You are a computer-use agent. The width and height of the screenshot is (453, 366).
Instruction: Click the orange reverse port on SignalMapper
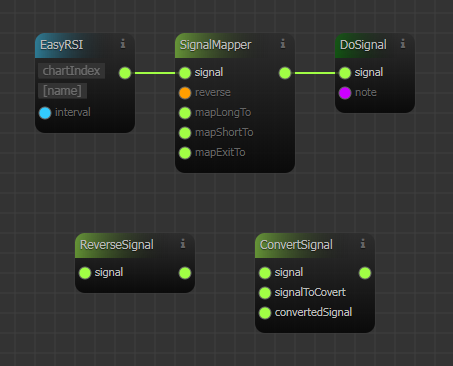tap(185, 93)
